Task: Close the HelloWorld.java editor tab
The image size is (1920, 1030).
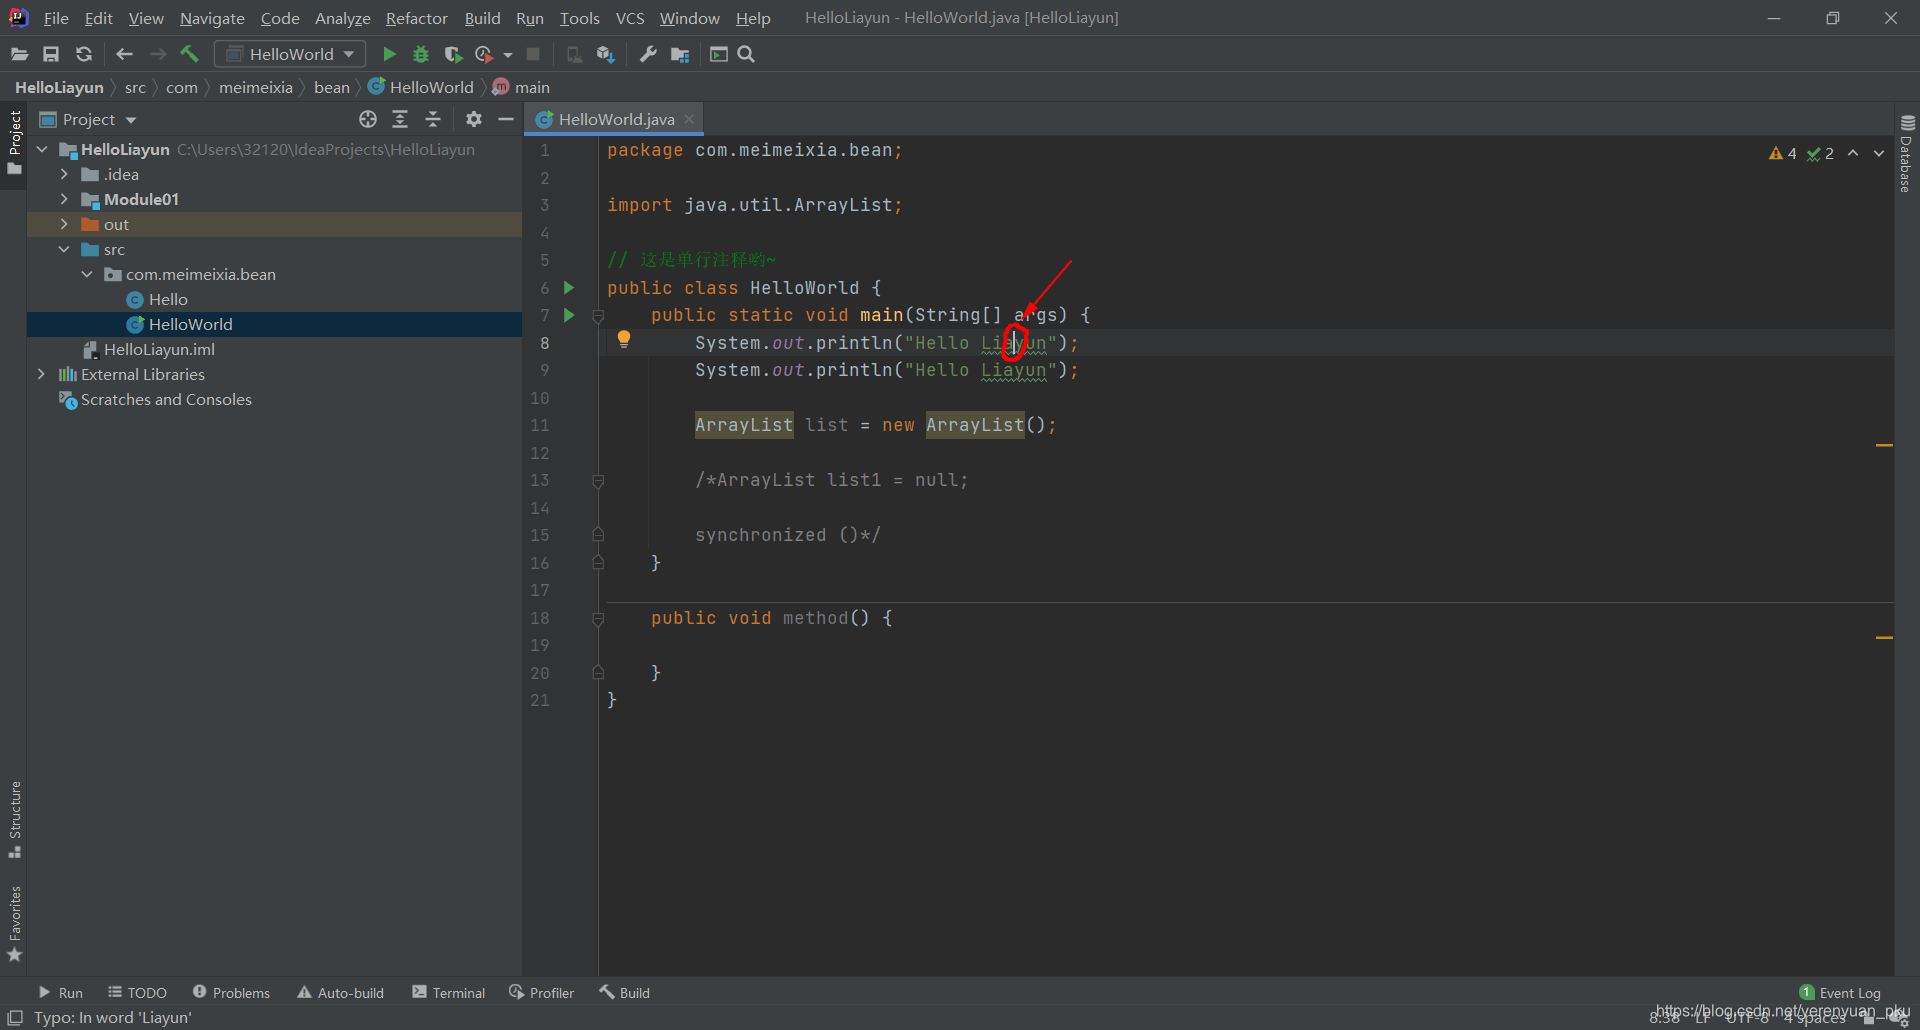Action: (x=689, y=119)
